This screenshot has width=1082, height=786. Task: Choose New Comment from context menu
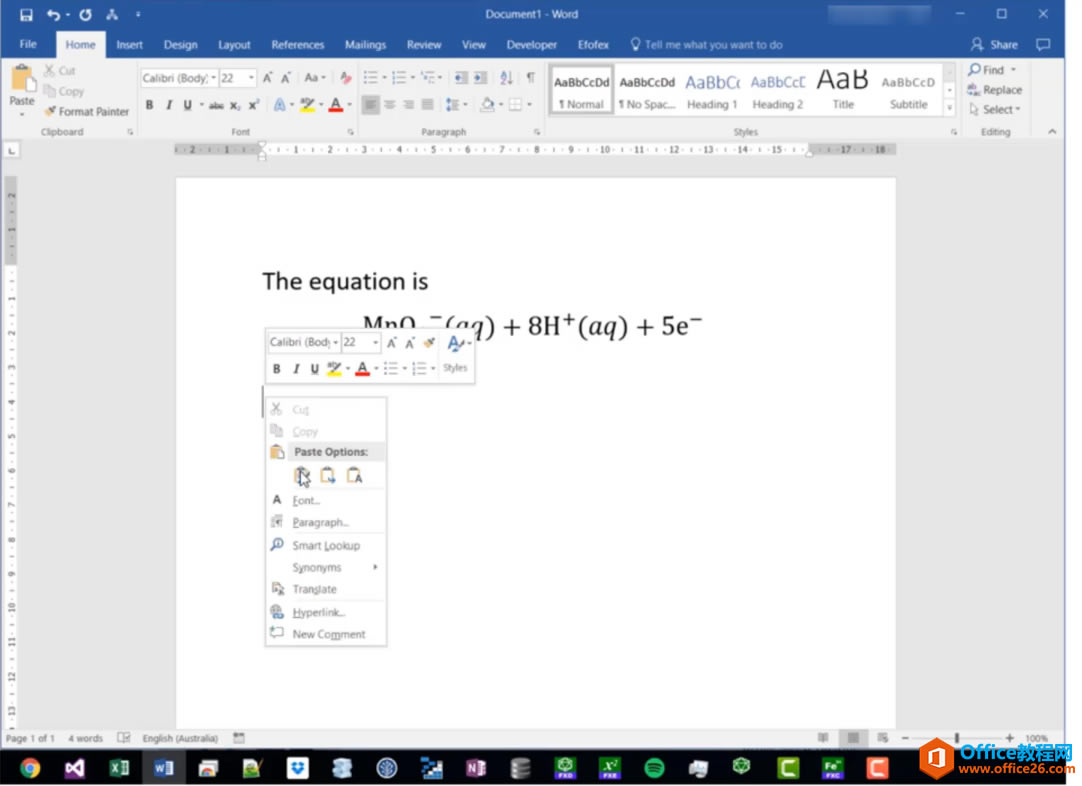click(325, 634)
